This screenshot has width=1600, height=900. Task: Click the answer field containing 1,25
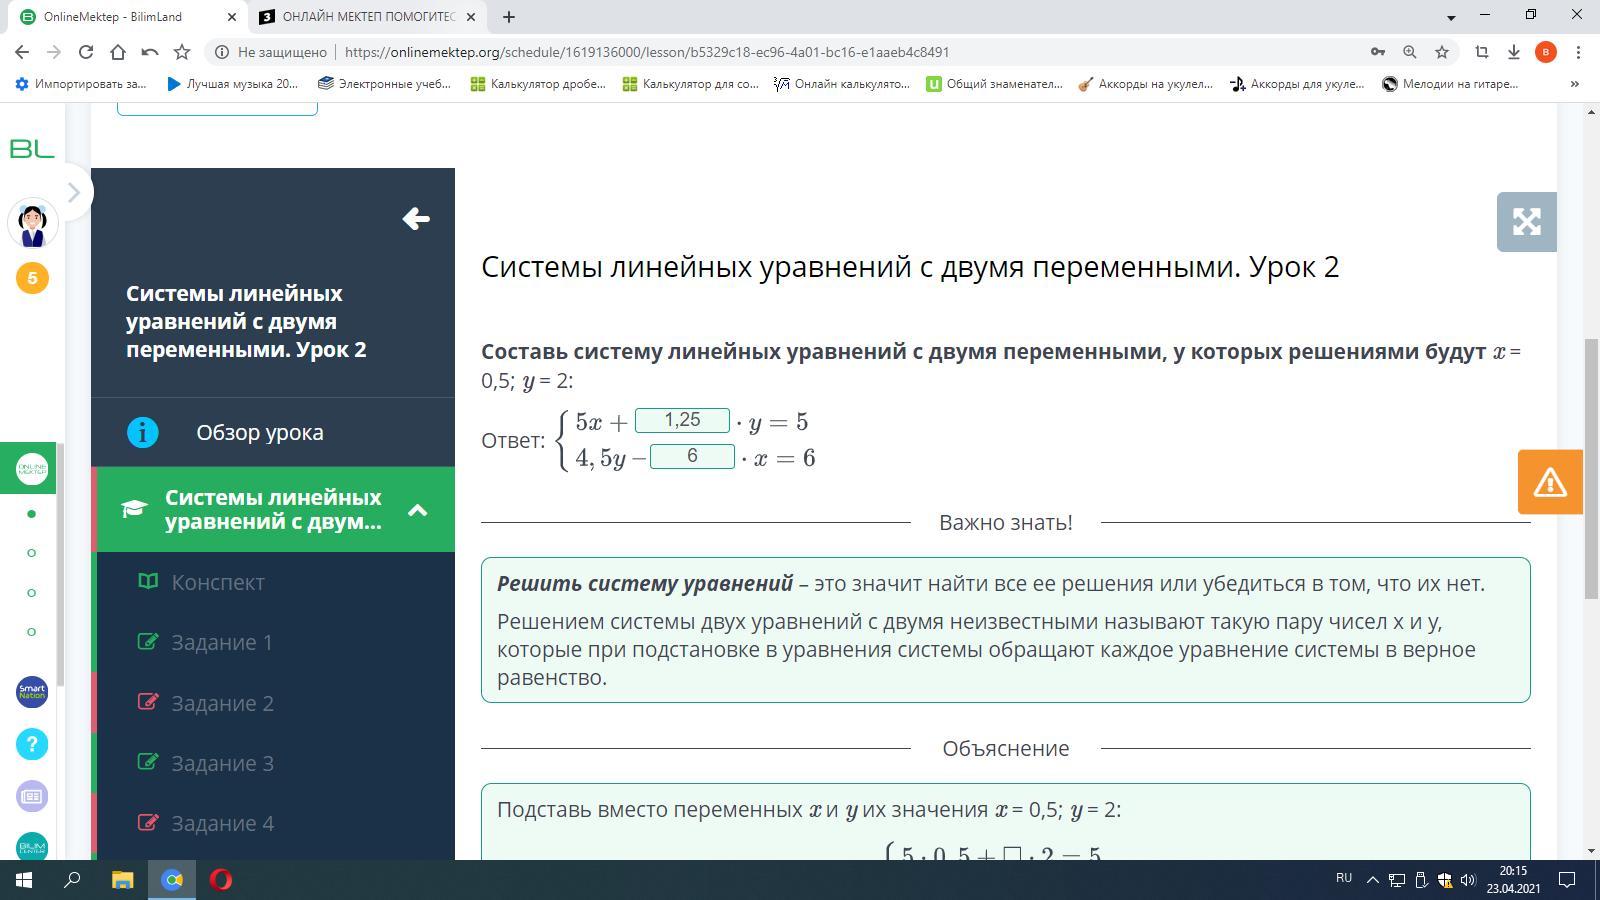[x=682, y=420]
